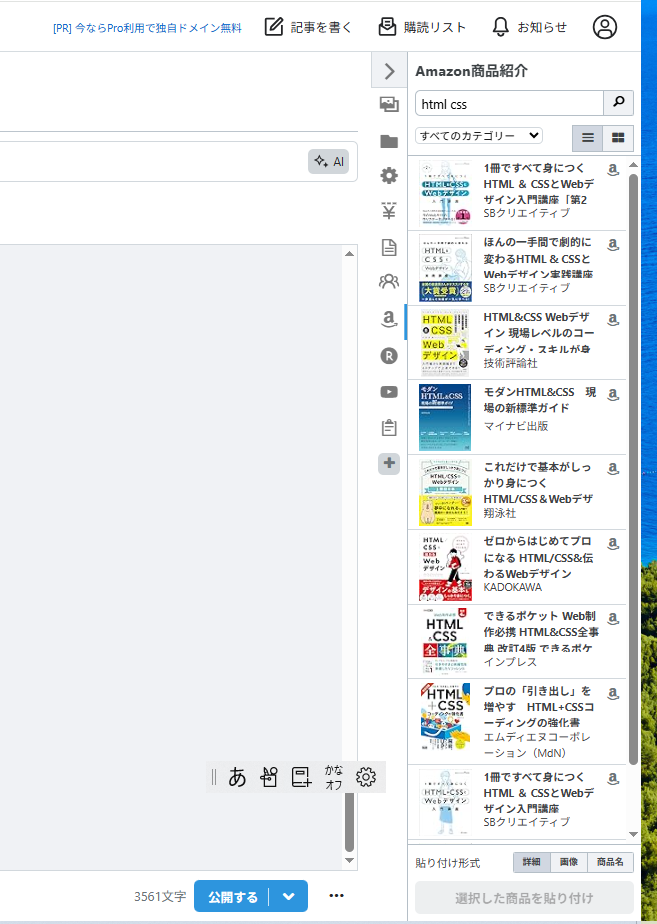This screenshot has height=924, width=657.
Task: Click product list scrollbar up arrow
Action: point(633,165)
